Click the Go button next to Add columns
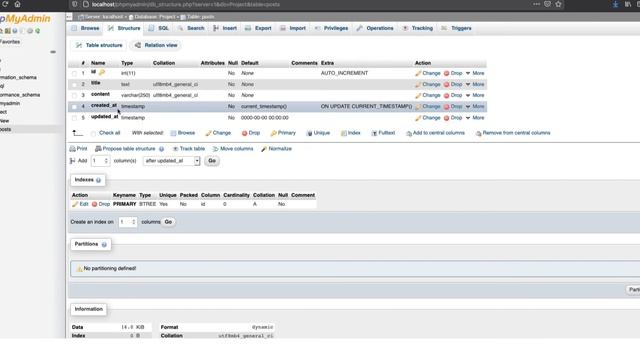Screen dimensions: 640x360 coord(212,161)
